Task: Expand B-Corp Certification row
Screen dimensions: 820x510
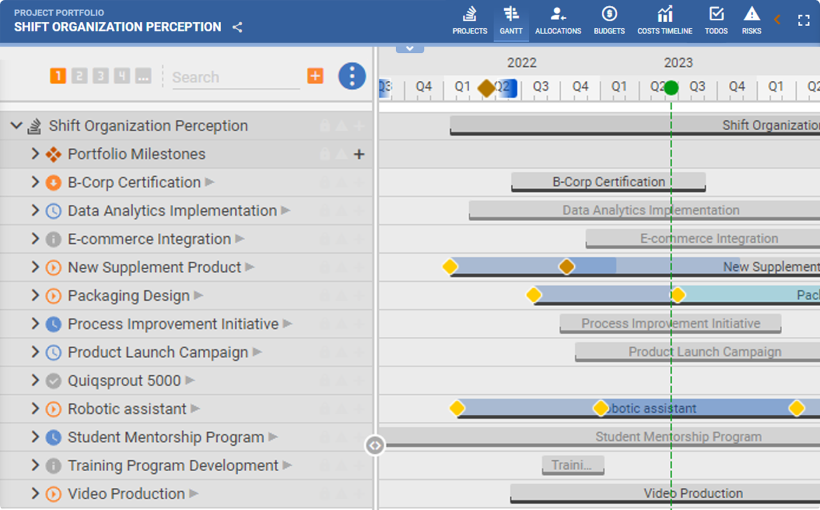Action: [x=35, y=182]
